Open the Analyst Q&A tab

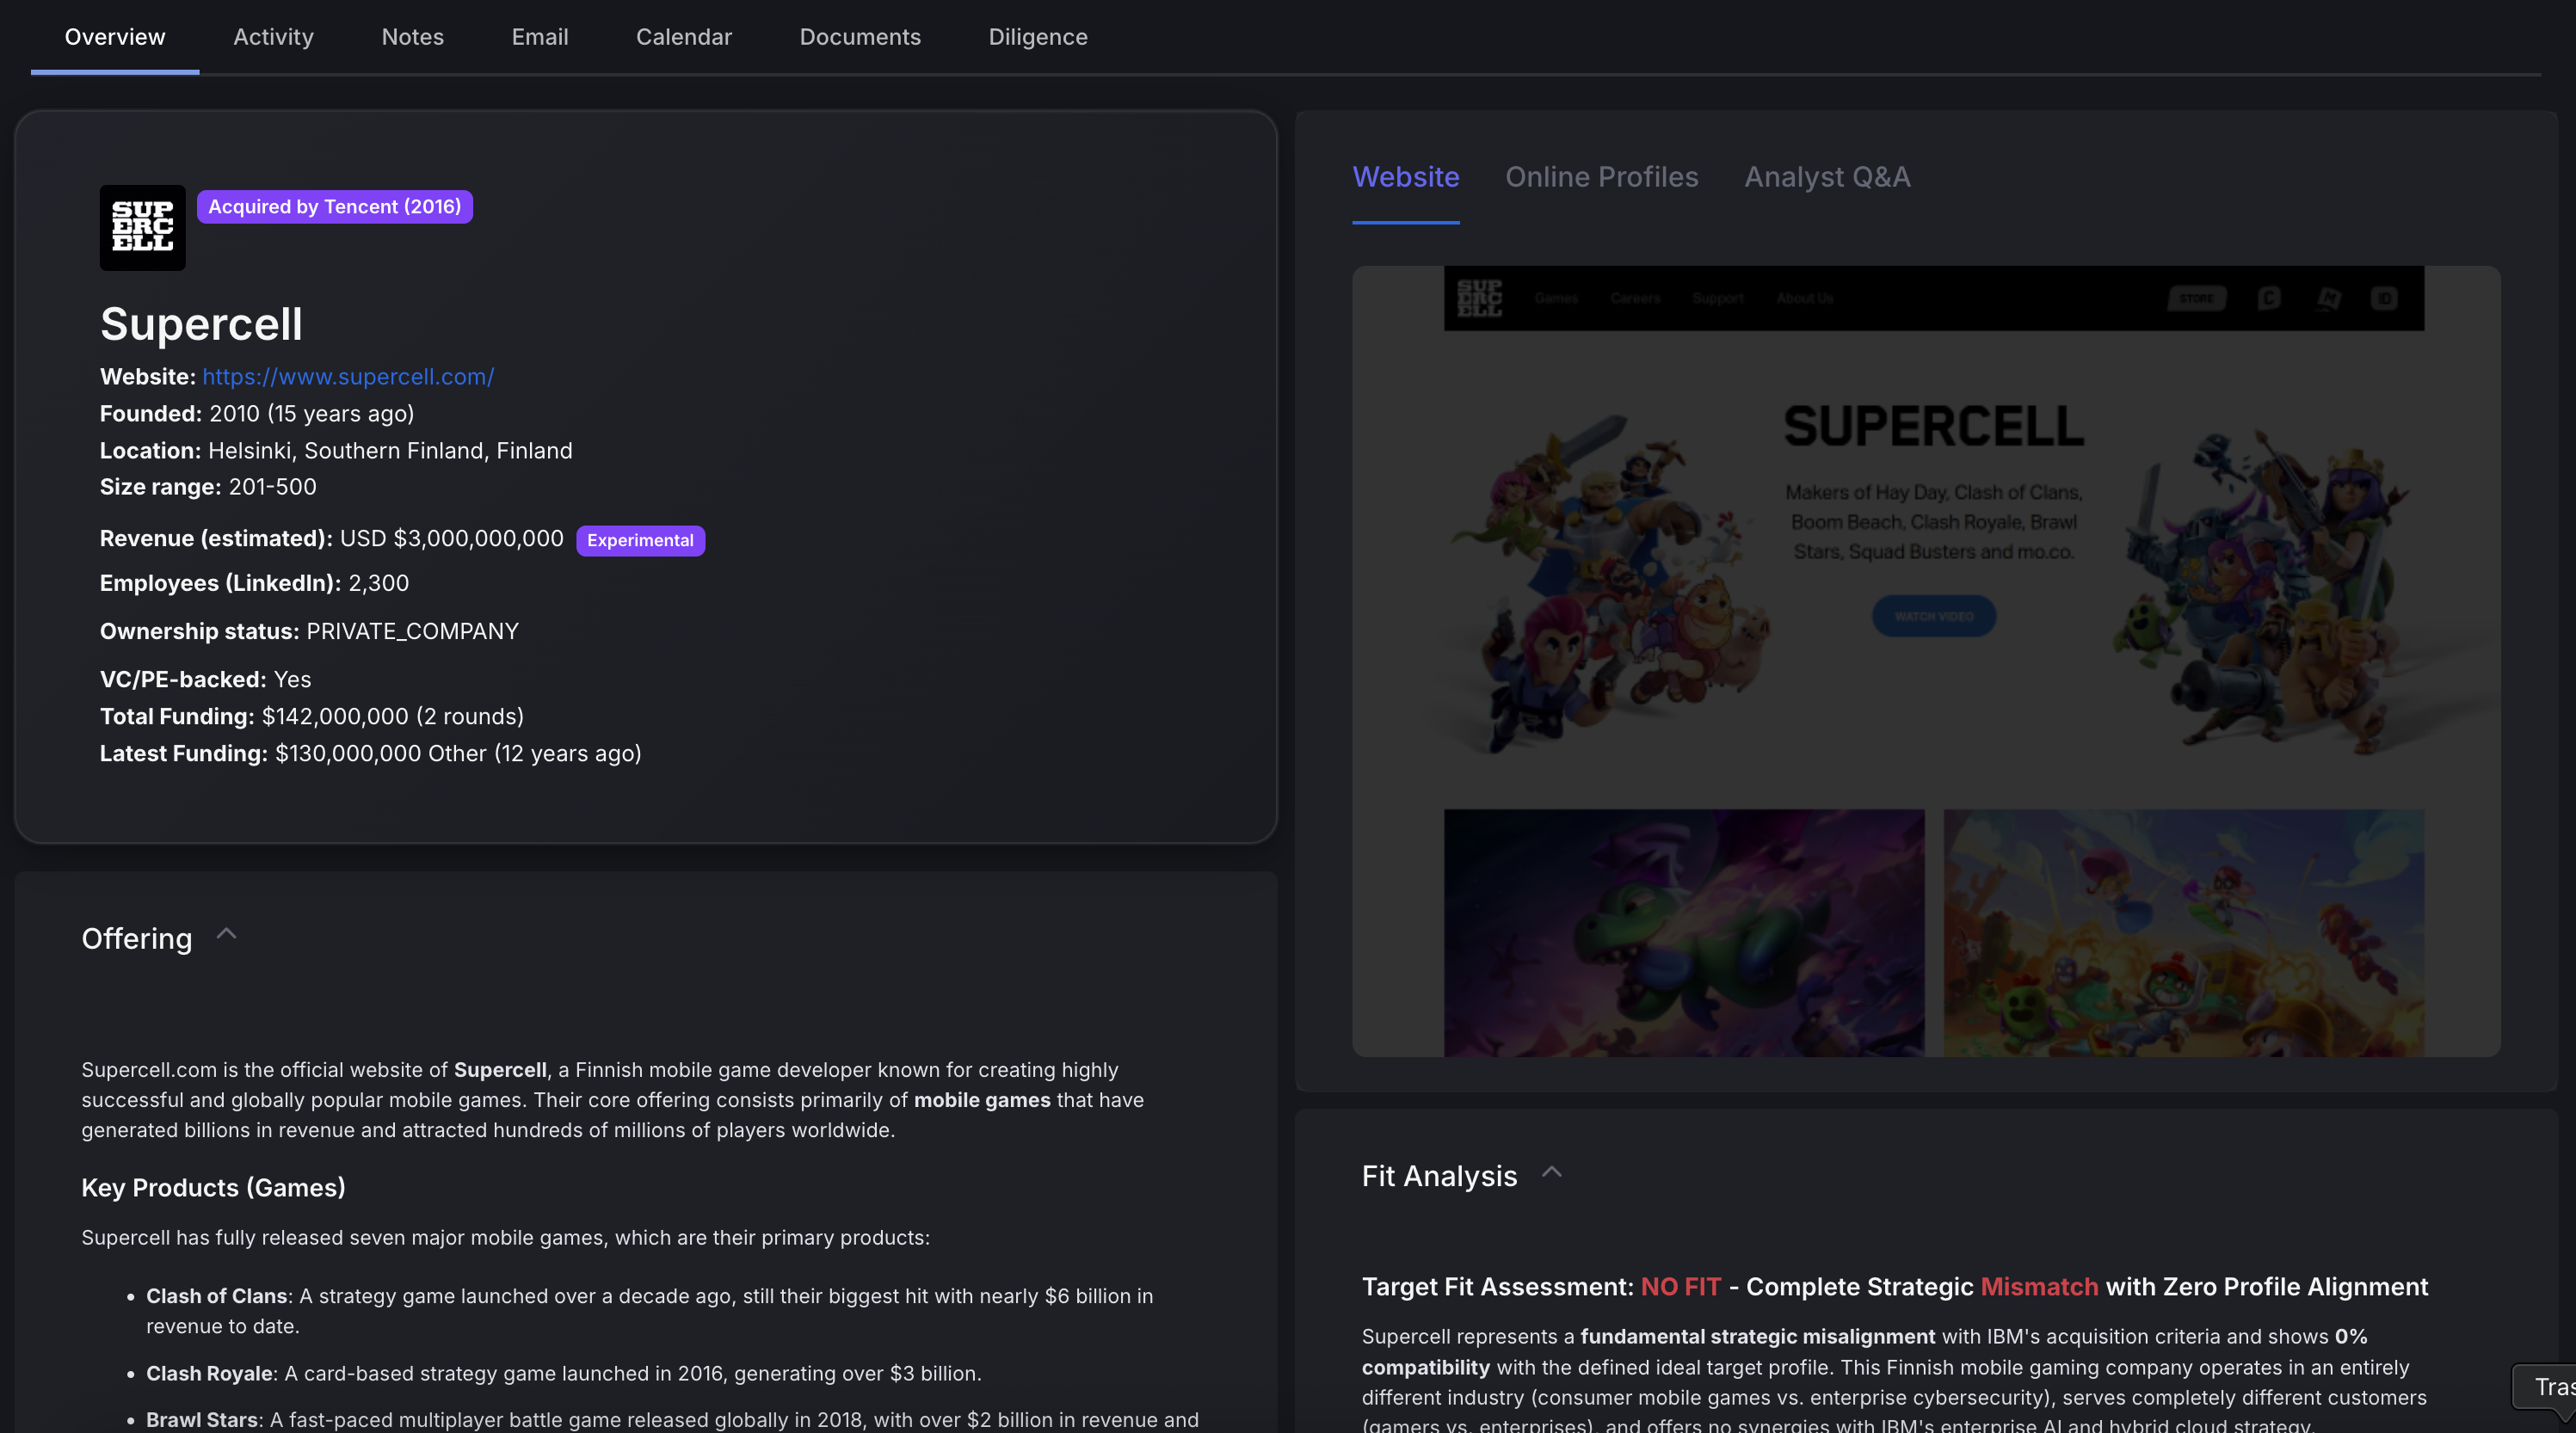coord(1827,177)
